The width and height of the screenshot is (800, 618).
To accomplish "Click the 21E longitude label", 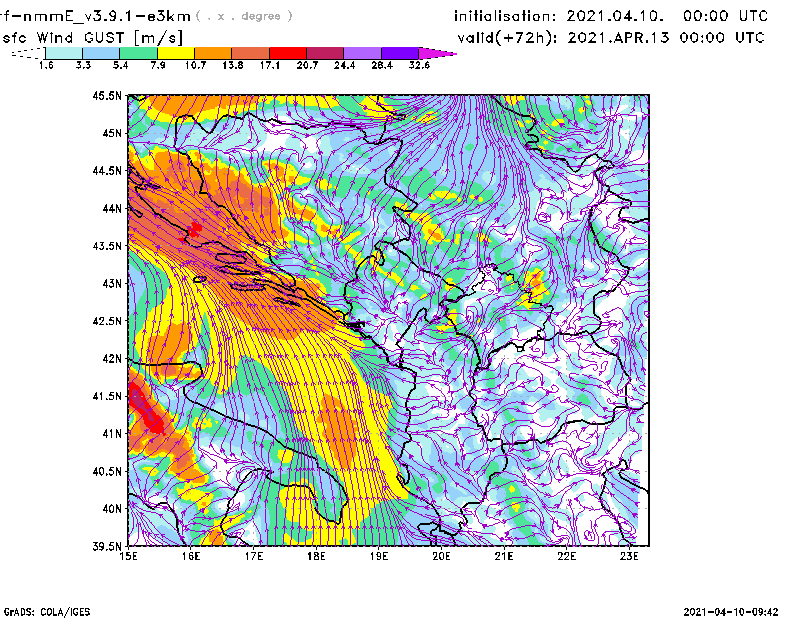I will 504,556.
